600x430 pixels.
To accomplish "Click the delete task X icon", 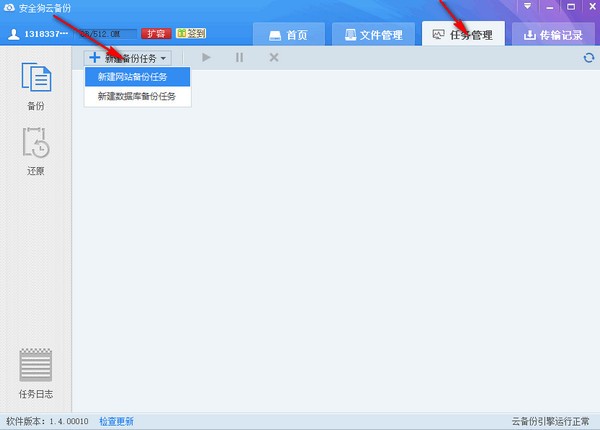I will [273, 58].
